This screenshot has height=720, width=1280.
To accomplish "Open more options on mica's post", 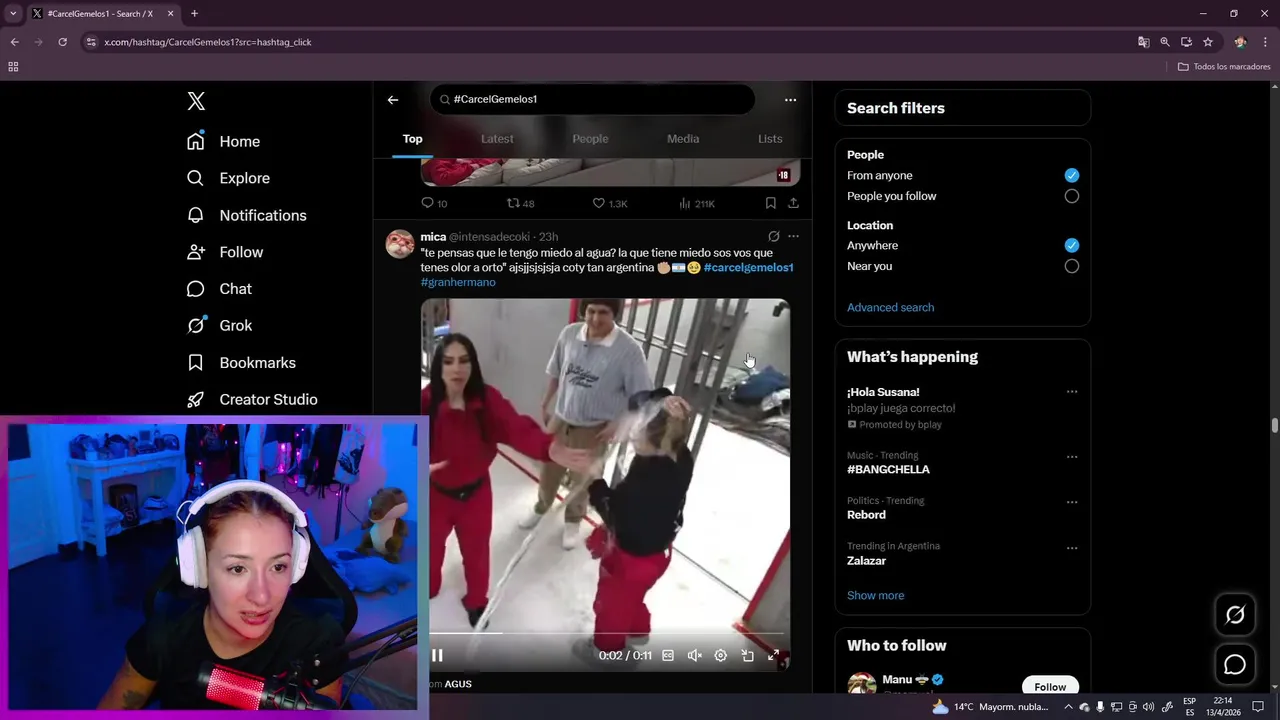I will [793, 237].
